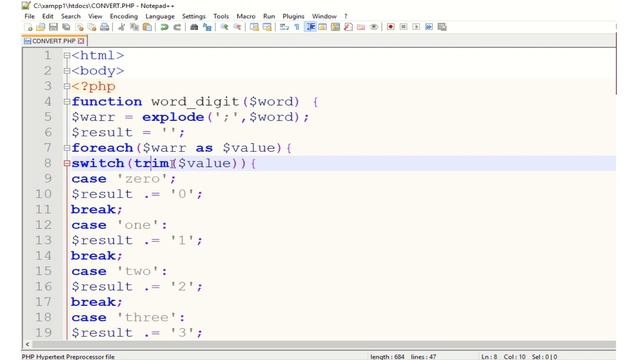Click the Save Recorded Macro icon
640x360 pixels.
click(442, 27)
